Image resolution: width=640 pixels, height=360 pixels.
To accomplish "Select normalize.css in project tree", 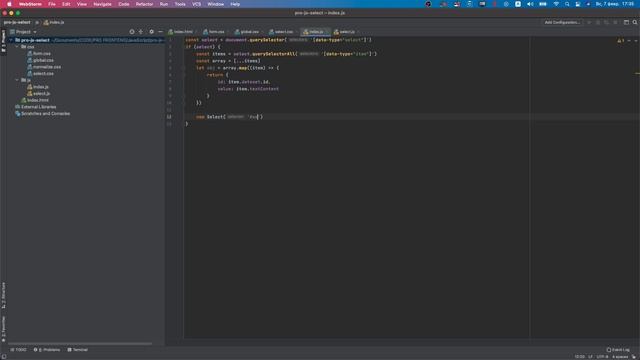I will click(x=44, y=67).
